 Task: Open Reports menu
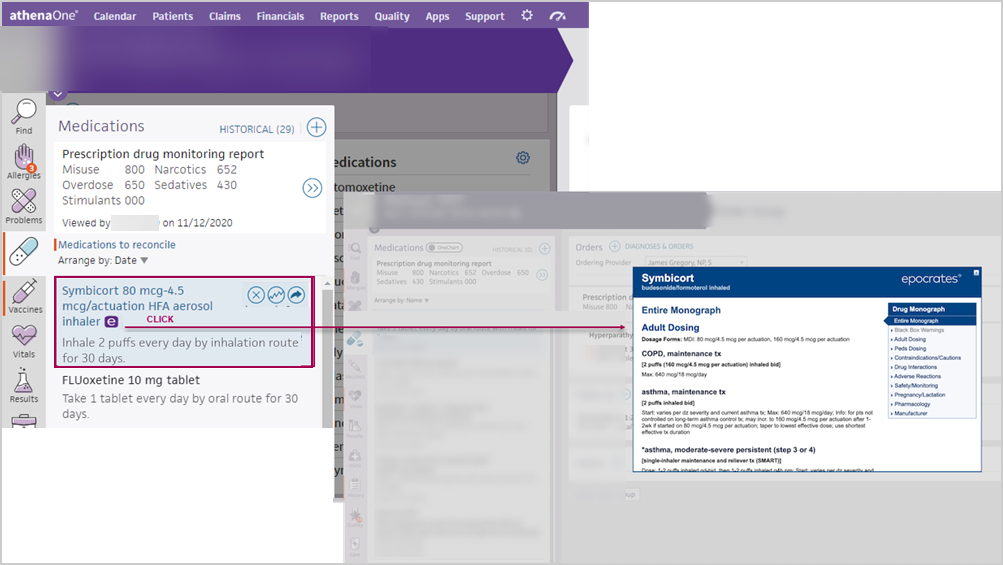click(x=339, y=16)
